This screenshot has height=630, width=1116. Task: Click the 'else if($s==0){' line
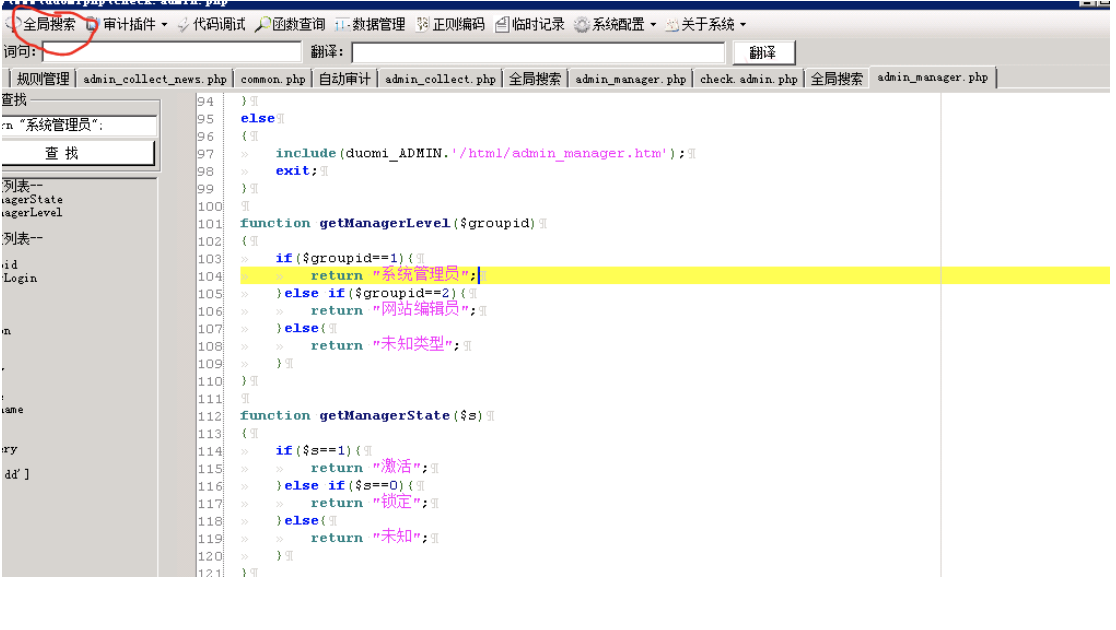[x=349, y=485]
